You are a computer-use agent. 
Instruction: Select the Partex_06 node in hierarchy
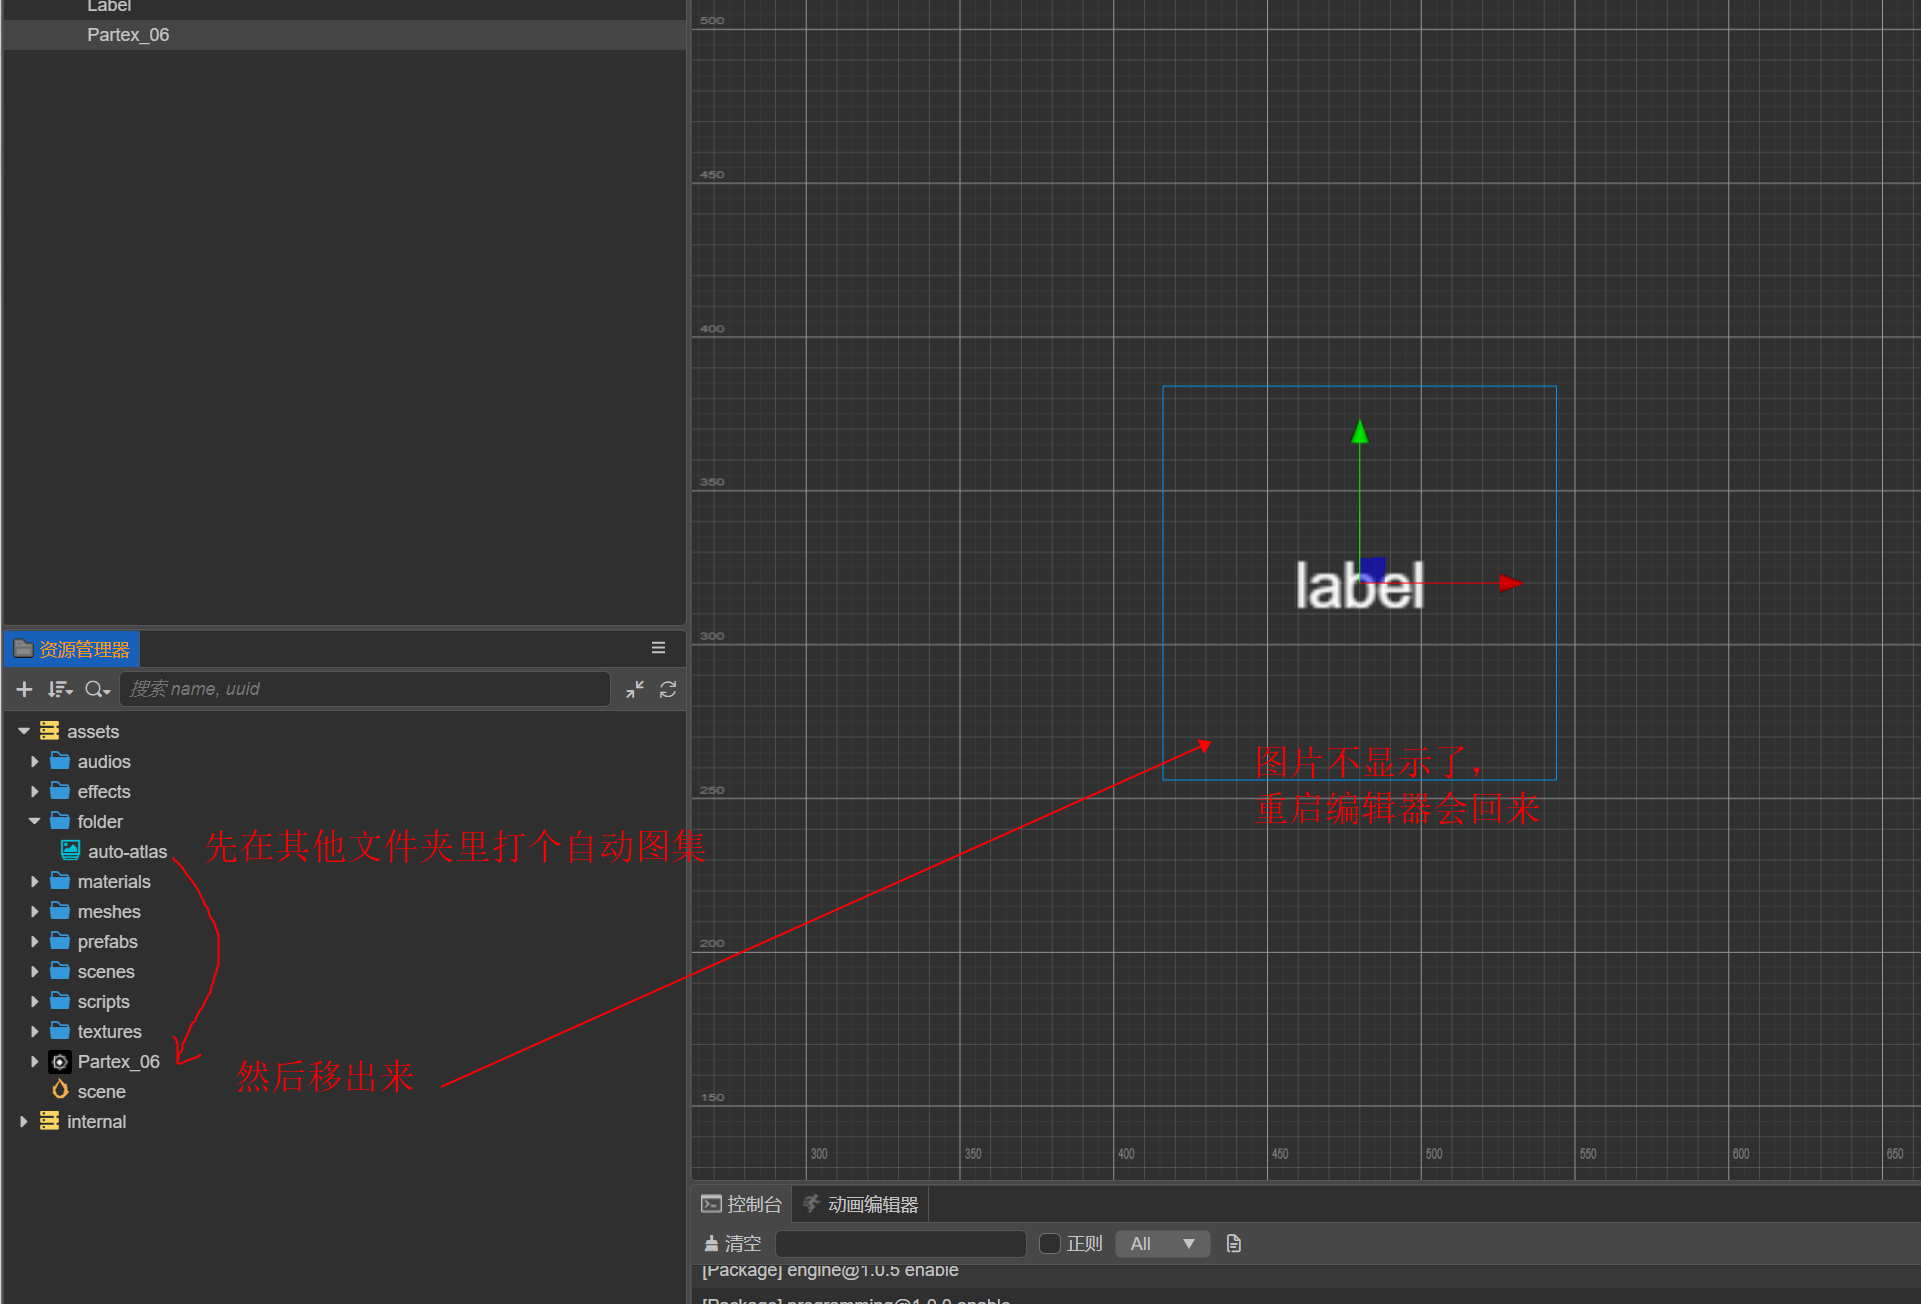[x=128, y=35]
